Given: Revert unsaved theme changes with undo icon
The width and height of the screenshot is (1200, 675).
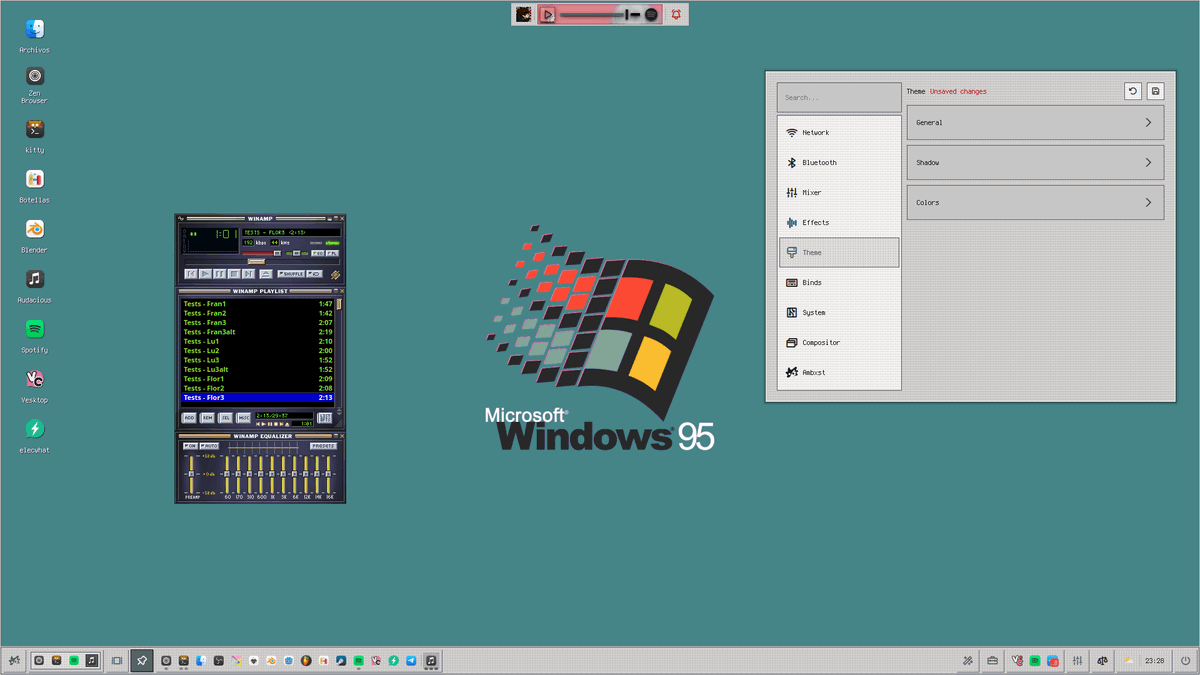Looking at the screenshot, I should 1133,91.
